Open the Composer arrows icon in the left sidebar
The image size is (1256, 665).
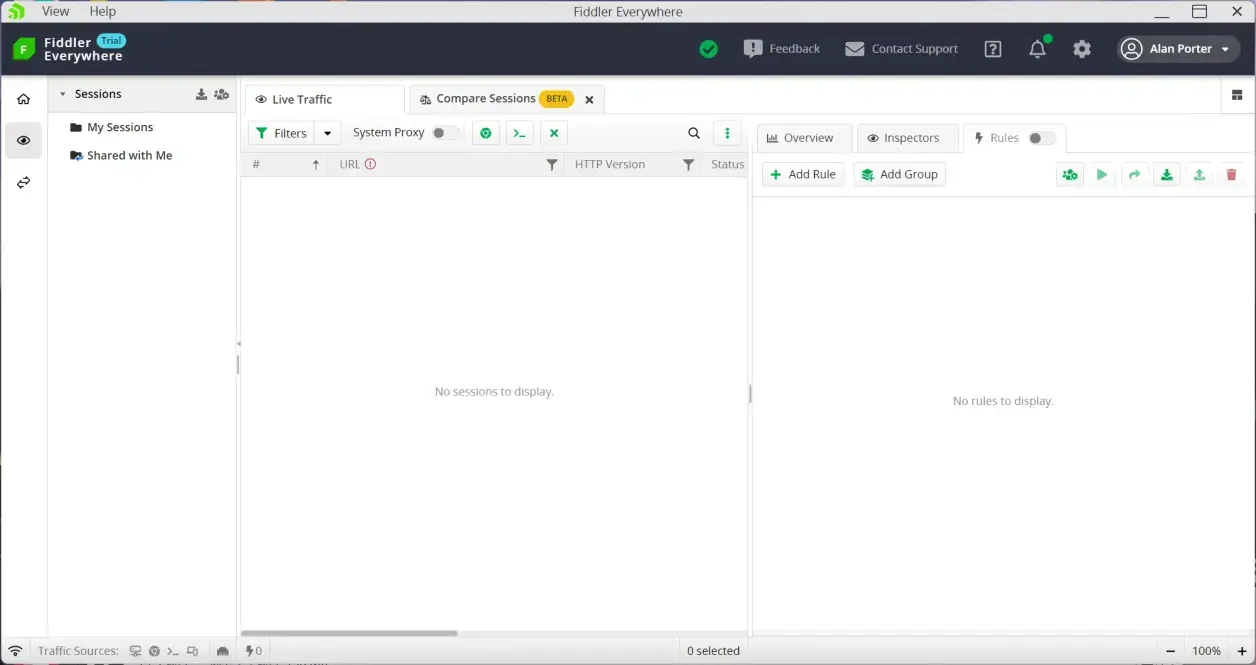pos(23,182)
